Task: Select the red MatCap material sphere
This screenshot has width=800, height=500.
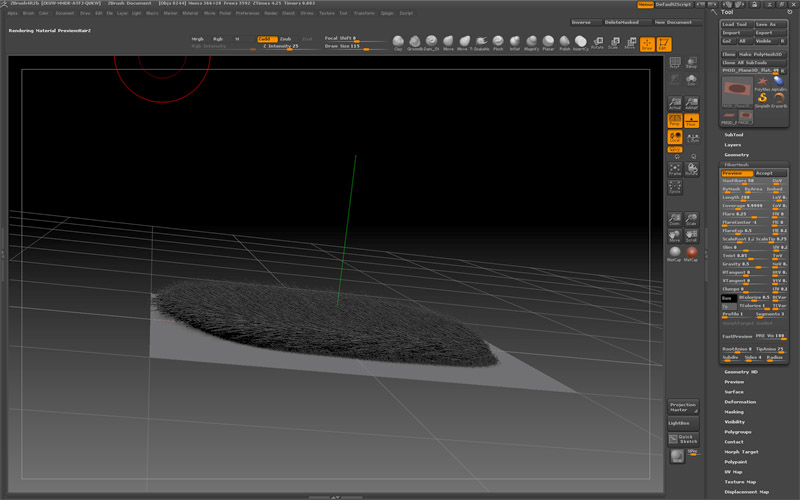Action: pyautogui.click(x=691, y=254)
